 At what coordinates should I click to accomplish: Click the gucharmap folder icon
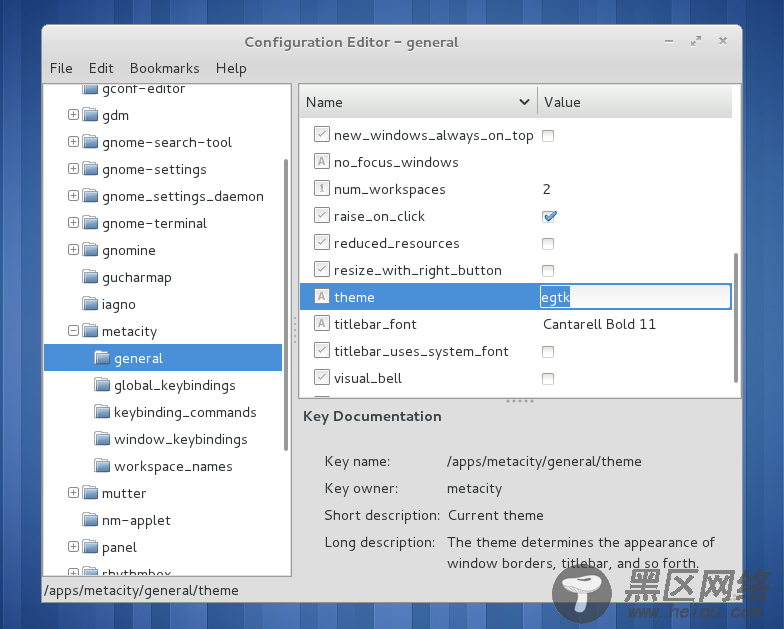pyautogui.click(x=90, y=277)
